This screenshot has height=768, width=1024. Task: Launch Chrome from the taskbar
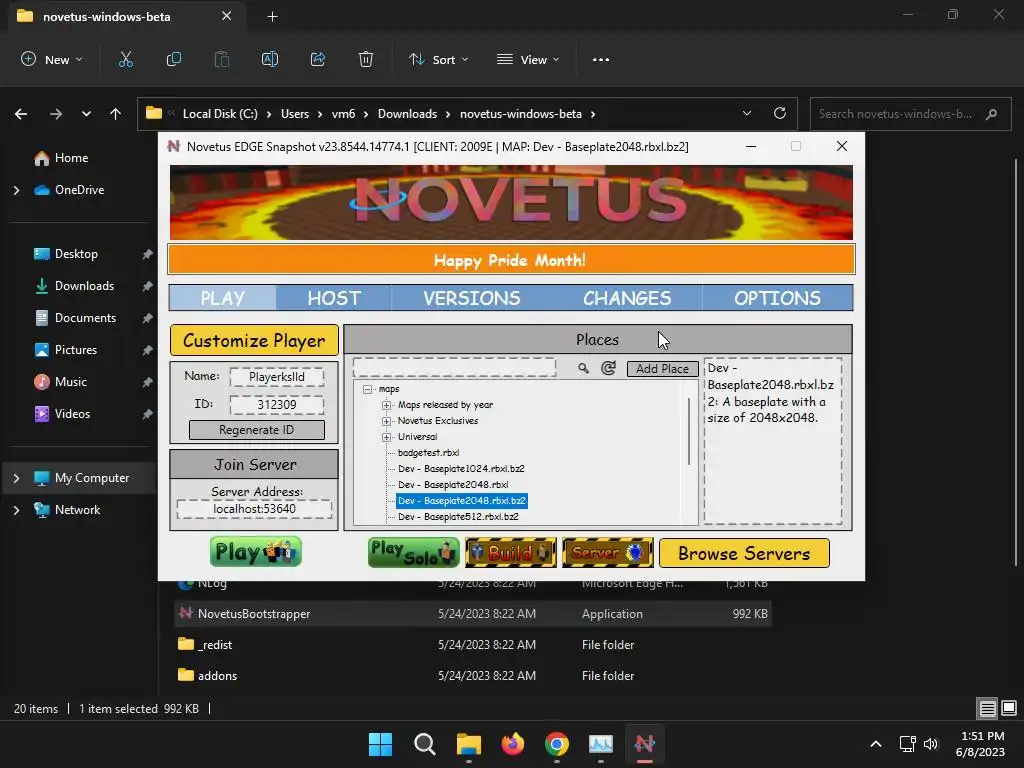point(556,744)
